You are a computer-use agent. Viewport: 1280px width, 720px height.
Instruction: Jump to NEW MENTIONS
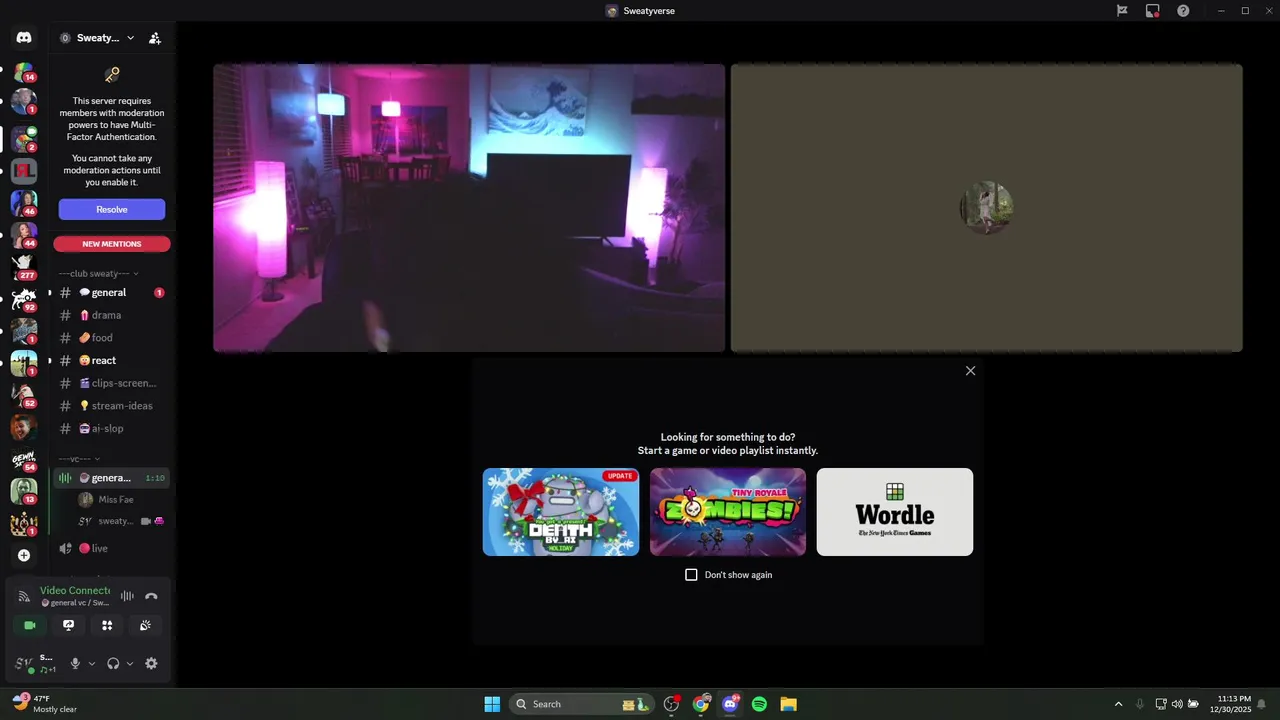112,244
